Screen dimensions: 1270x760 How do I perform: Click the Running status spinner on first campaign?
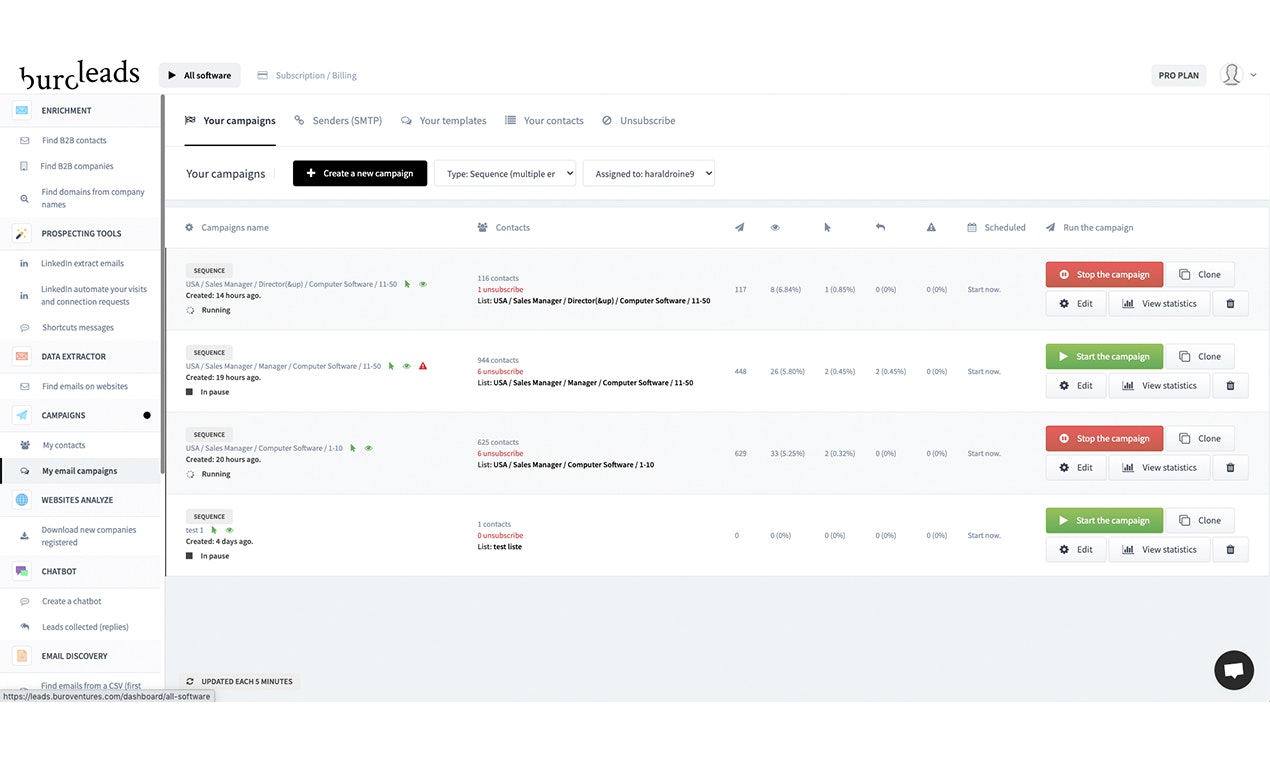[190, 310]
